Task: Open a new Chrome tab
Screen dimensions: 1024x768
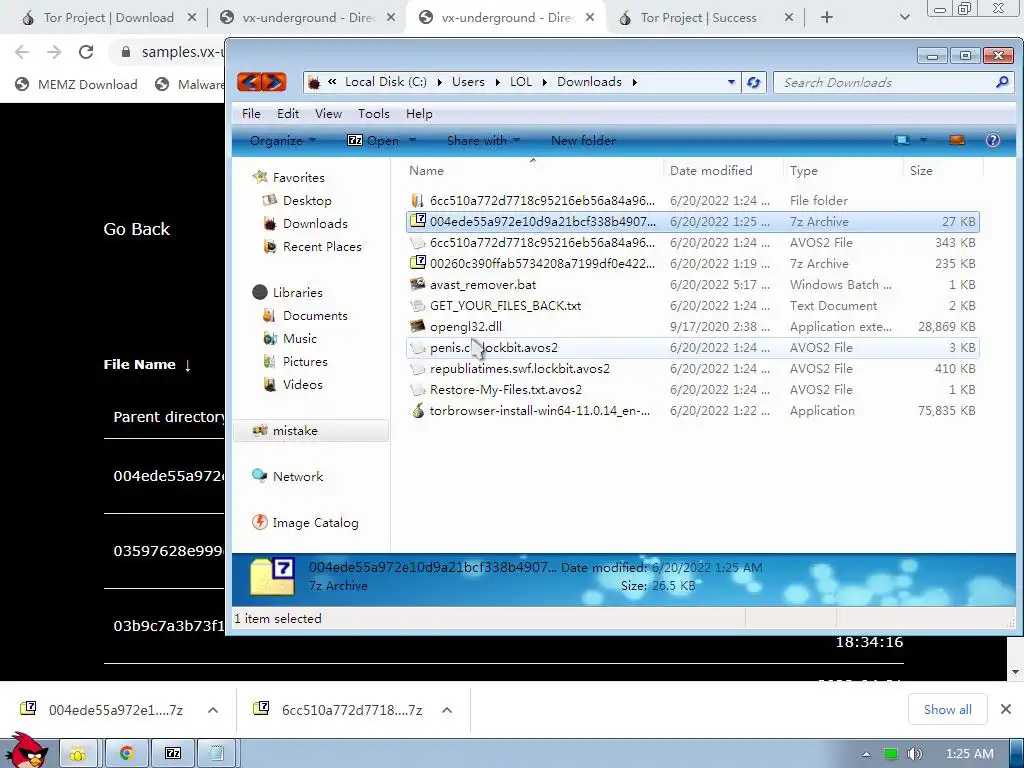Action: click(826, 18)
